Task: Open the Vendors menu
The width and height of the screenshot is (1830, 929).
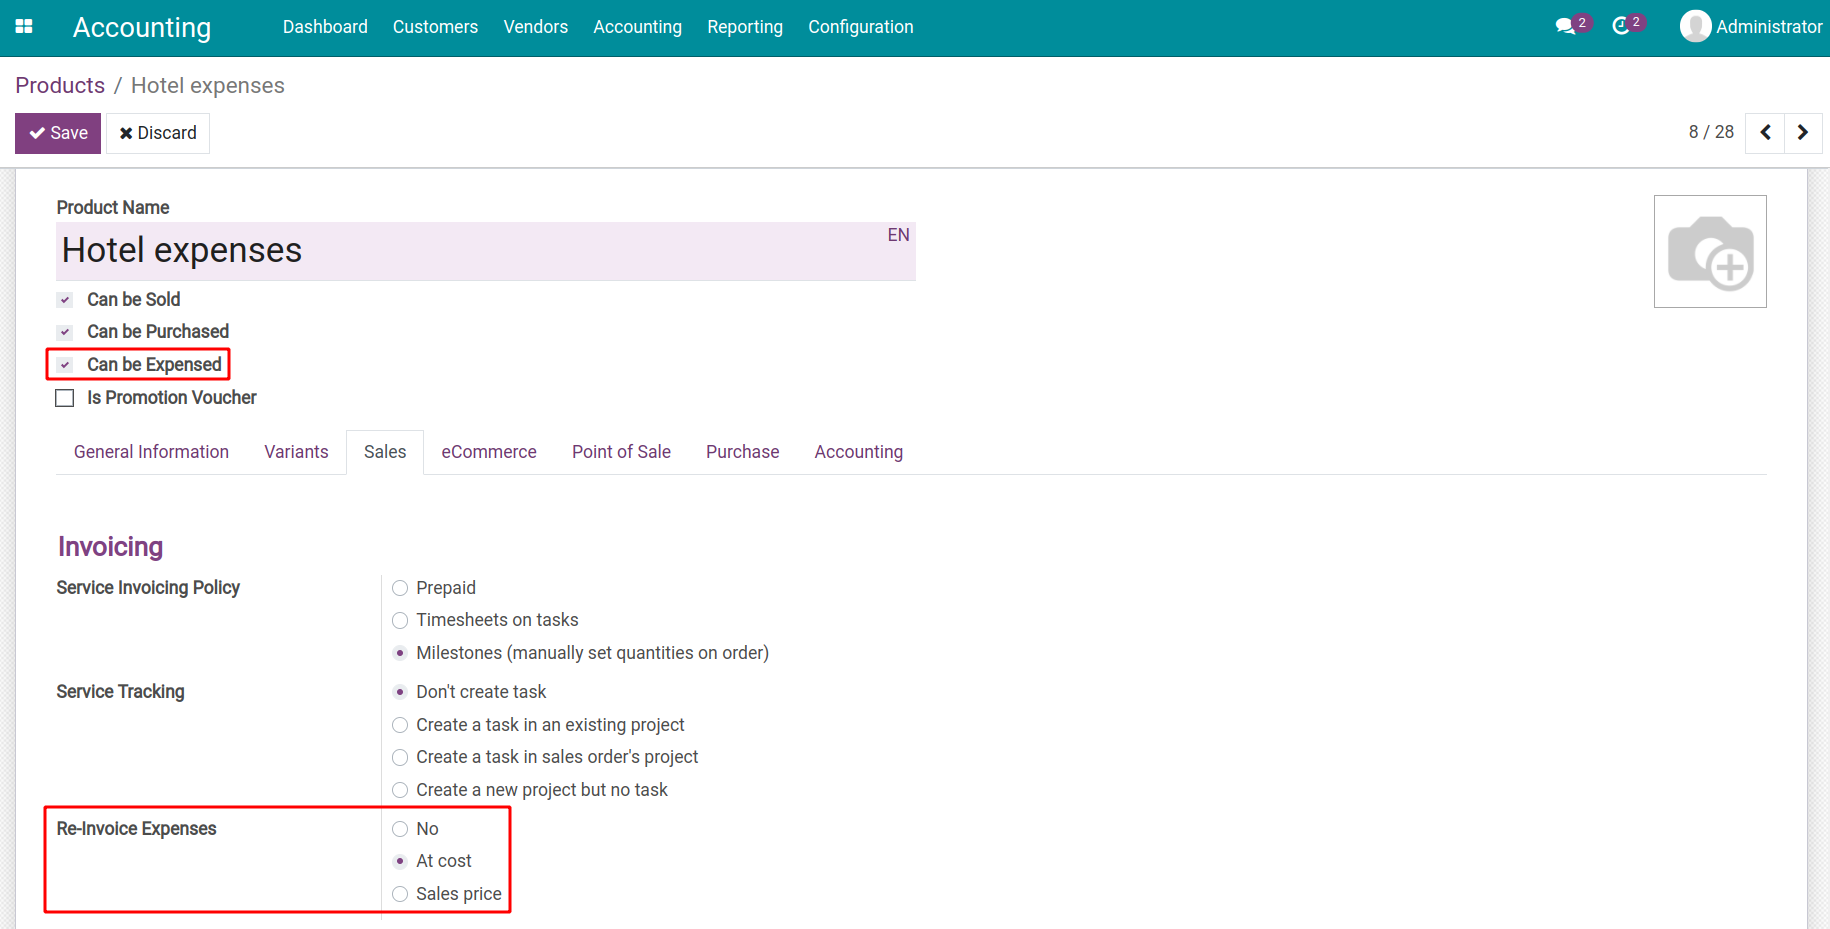Action: pos(536,27)
